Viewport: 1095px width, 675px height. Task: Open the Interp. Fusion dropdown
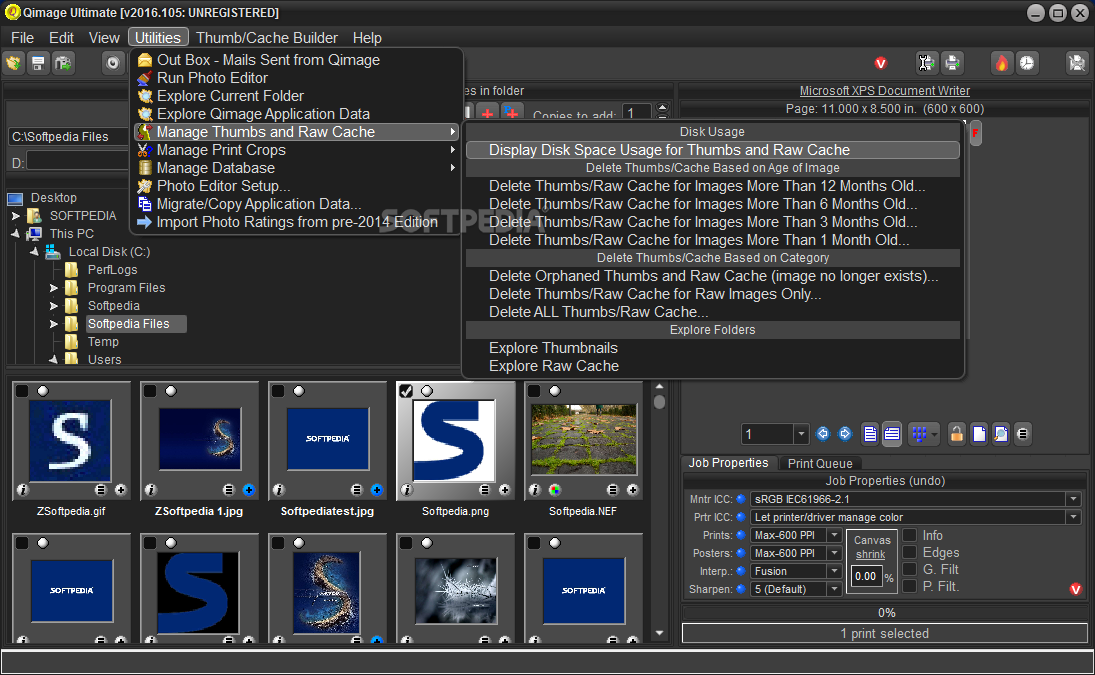(x=834, y=571)
